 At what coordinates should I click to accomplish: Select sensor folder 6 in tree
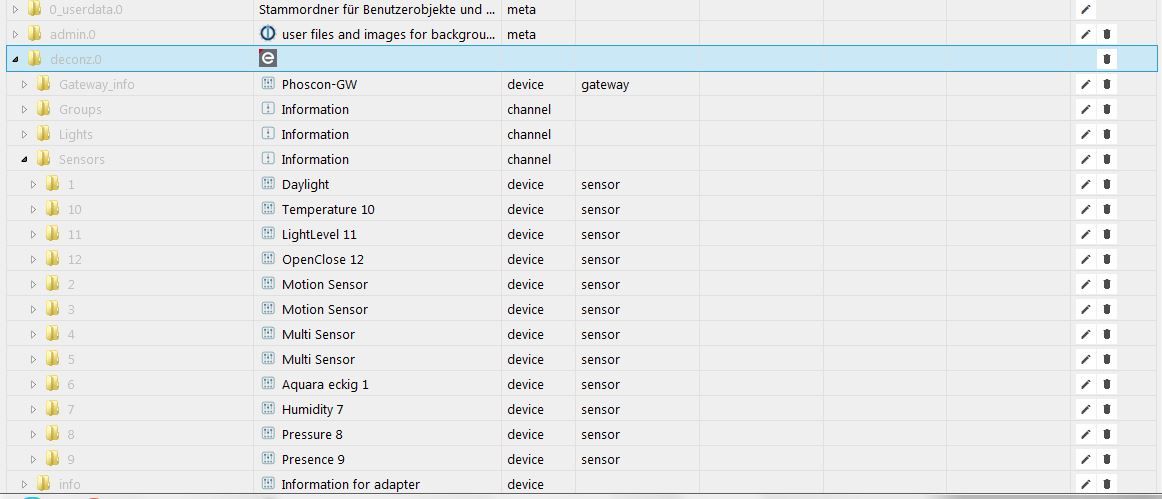pos(71,385)
